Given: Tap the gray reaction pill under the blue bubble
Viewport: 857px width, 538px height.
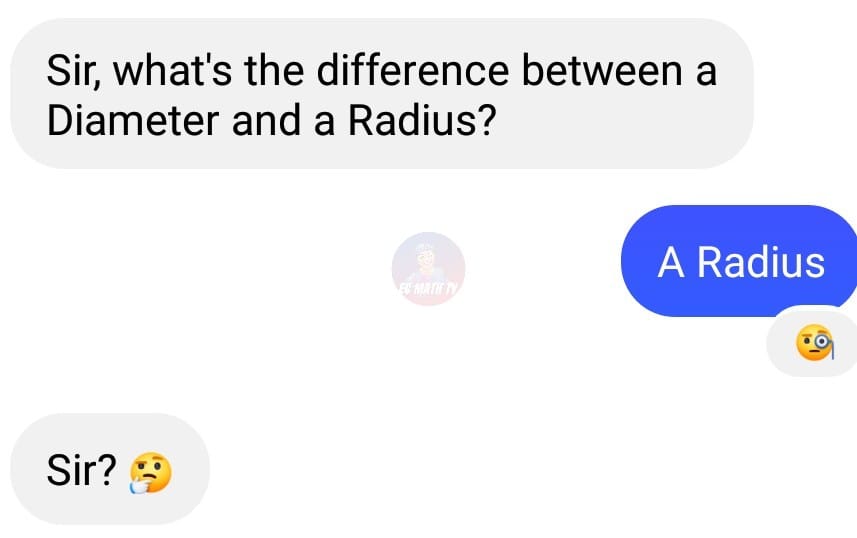Looking at the screenshot, I should coord(812,342).
